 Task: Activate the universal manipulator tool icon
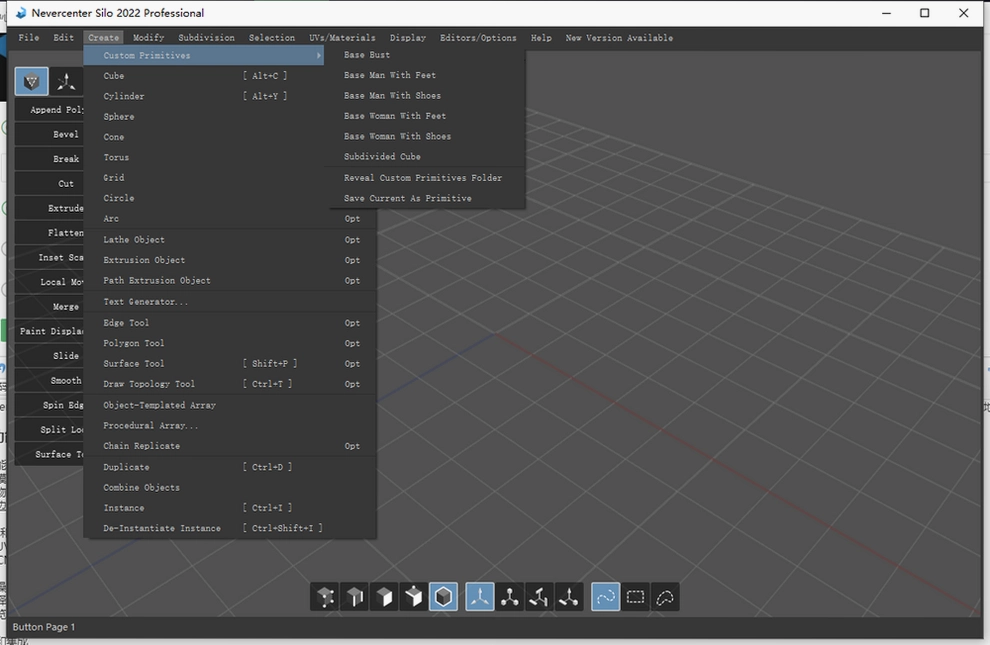(480, 596)
